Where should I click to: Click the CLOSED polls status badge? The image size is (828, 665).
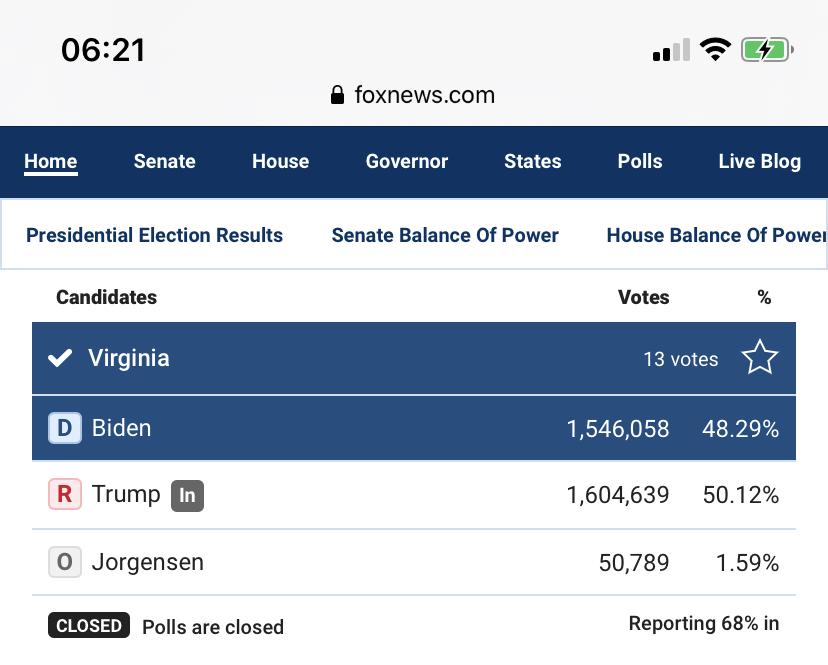tap(89, 625)
